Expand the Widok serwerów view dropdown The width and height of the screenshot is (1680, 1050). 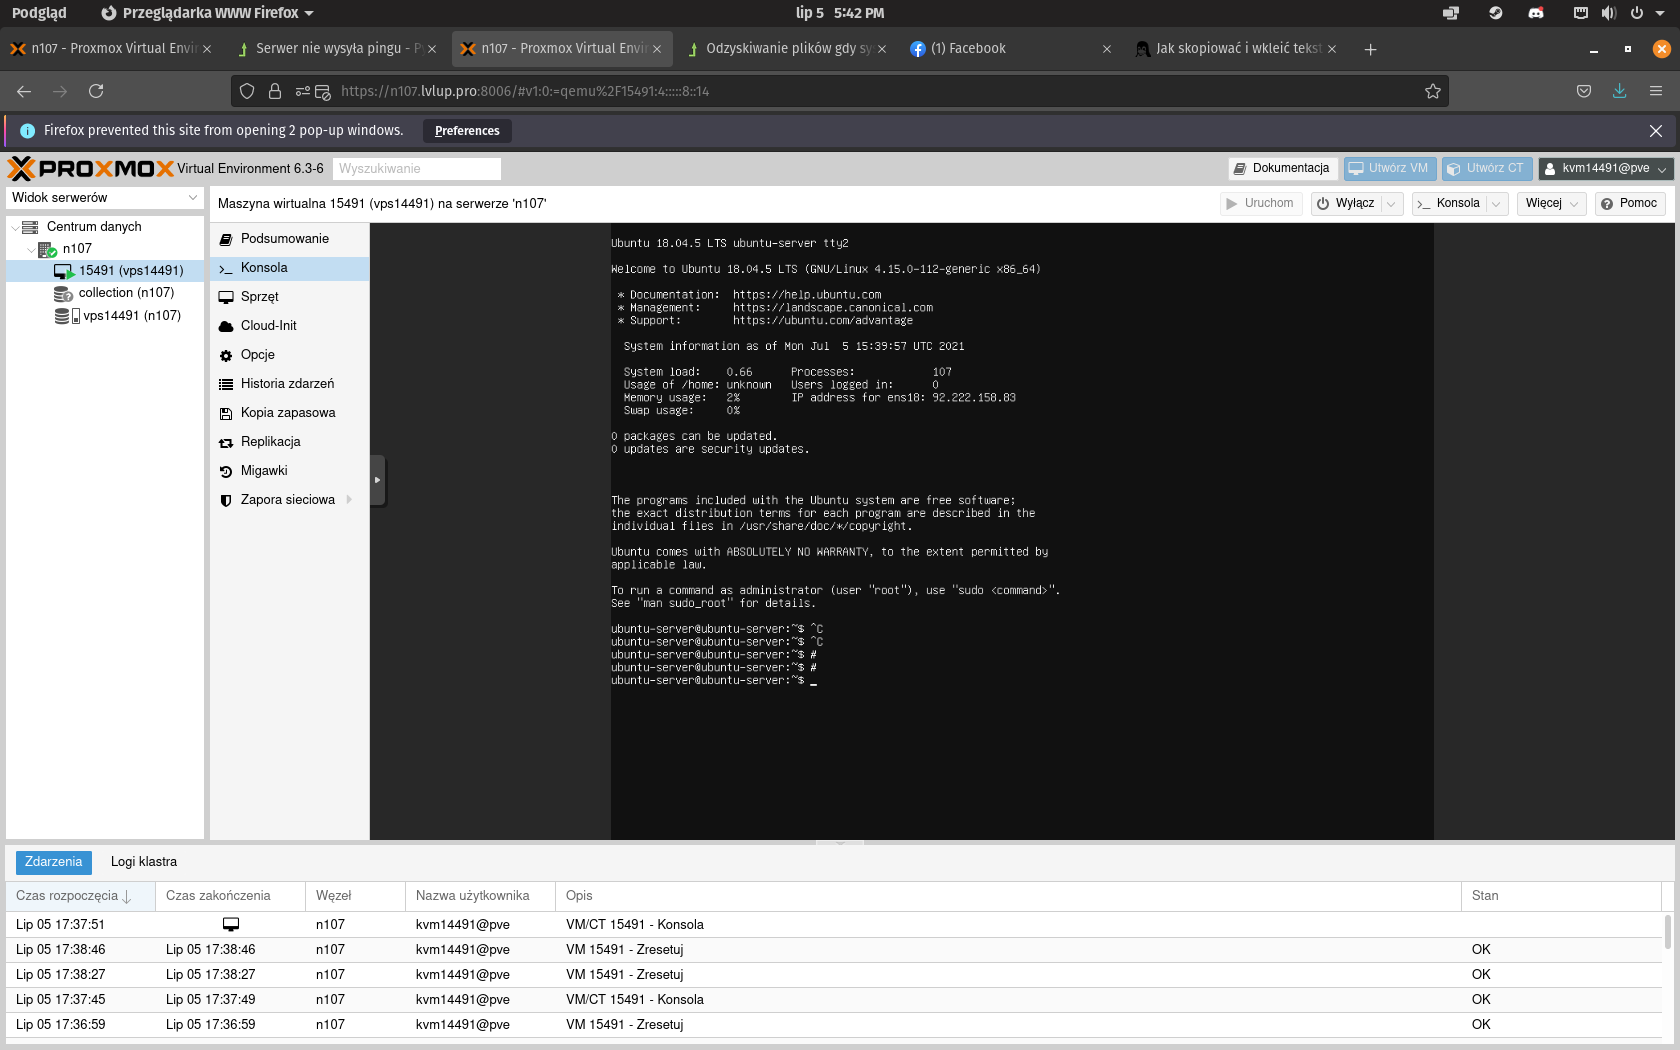pos(193,198)
